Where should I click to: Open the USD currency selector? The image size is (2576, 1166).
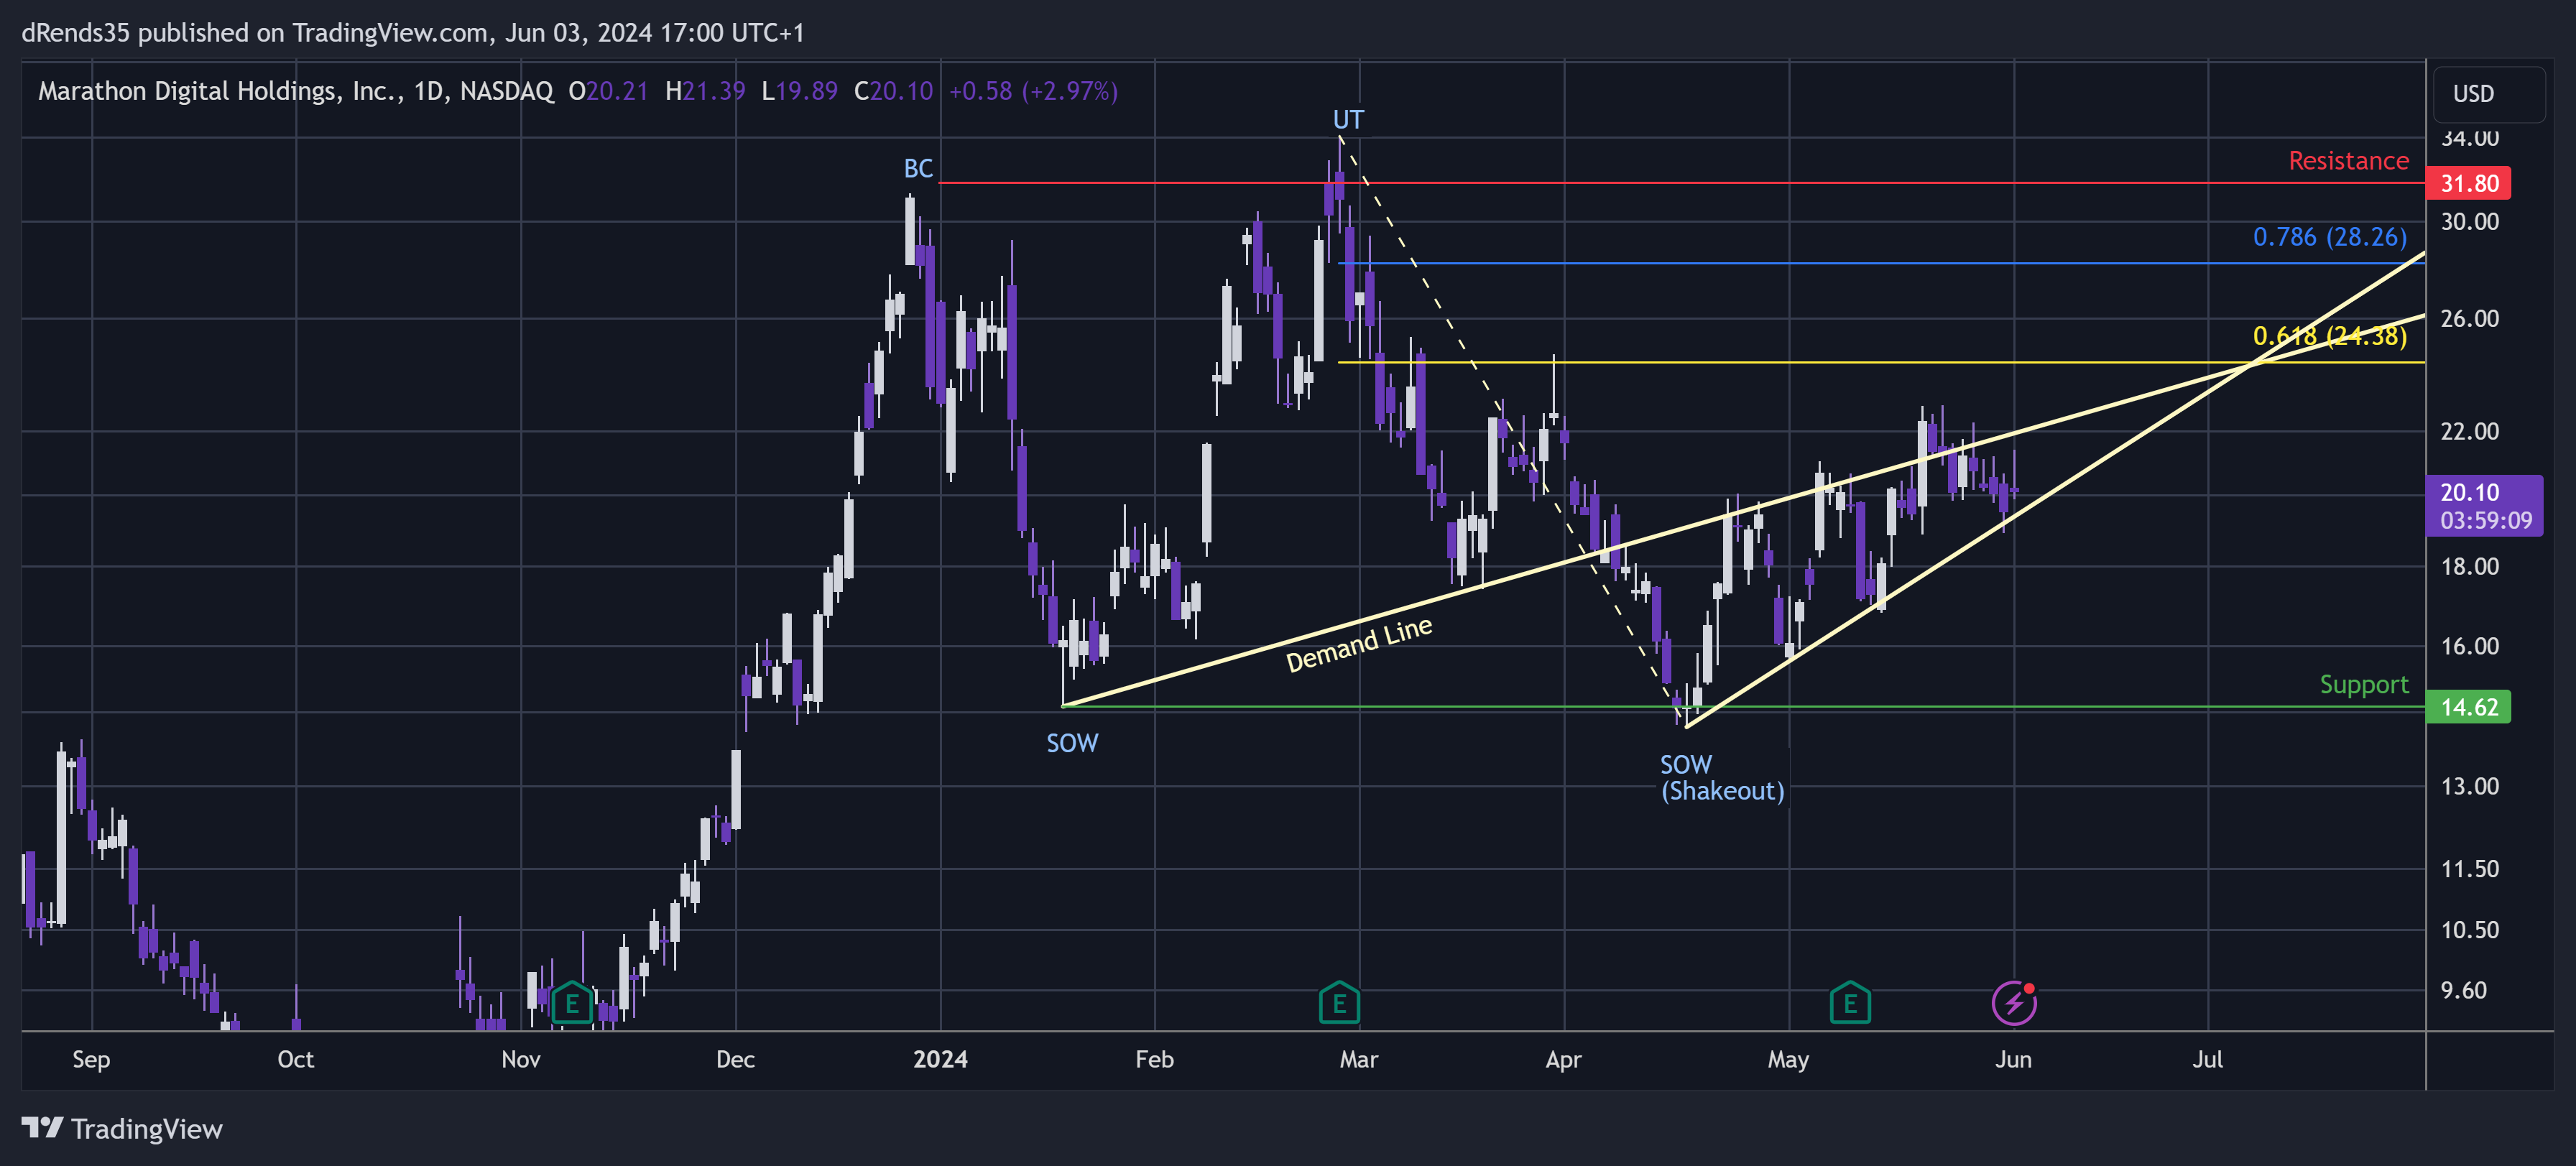pos(2488,93)
